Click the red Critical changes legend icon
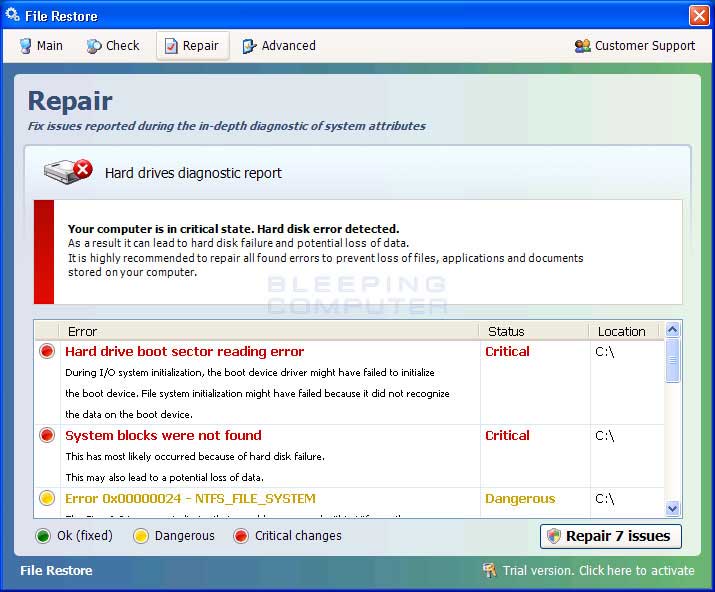Image resolution: width=715 pixels, height=592 pixels. click(241, 536)
